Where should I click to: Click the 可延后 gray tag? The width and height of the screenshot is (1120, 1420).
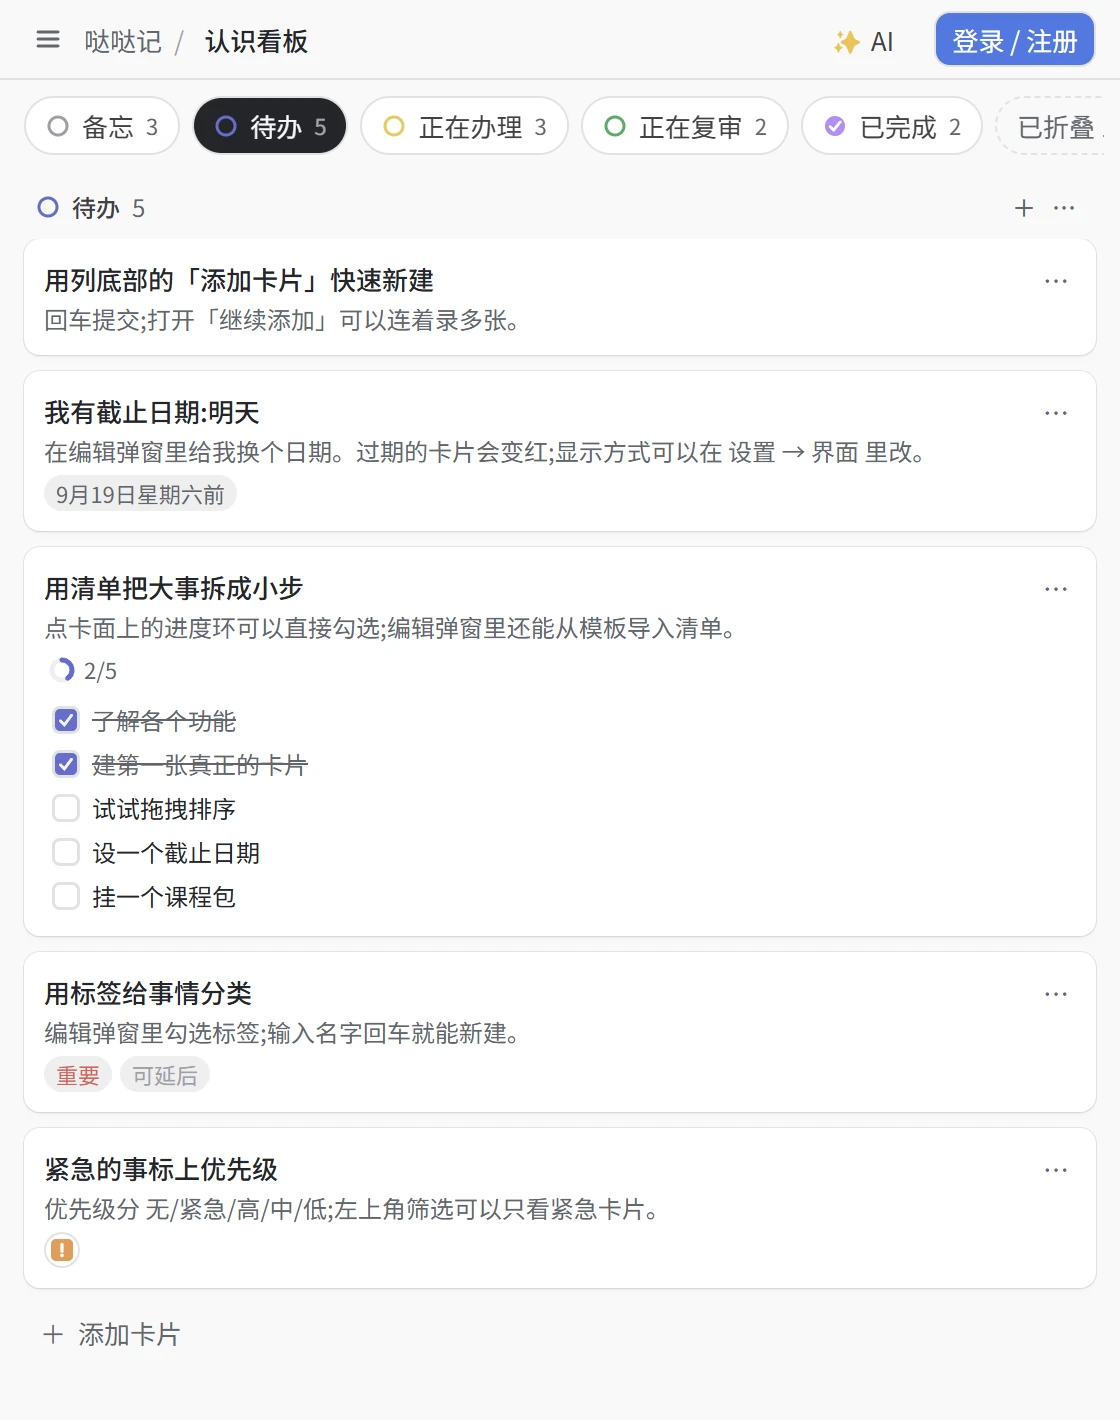coord(165,1075)
